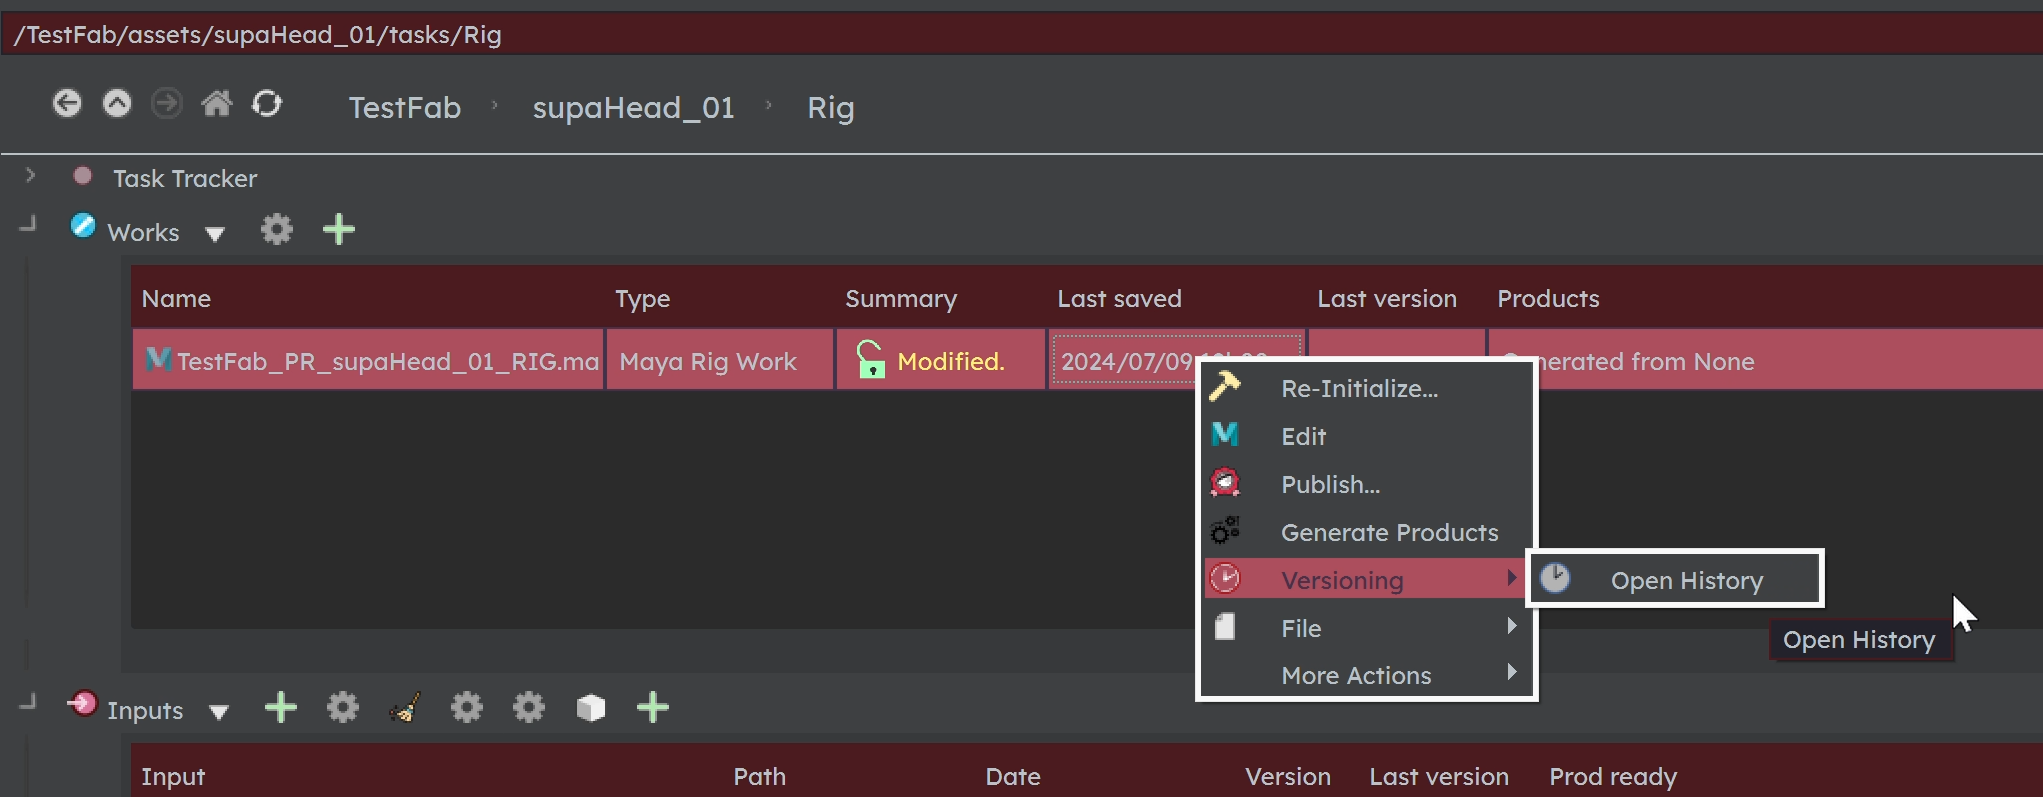Click the Task Tracker status dot icon

(83, 176)
